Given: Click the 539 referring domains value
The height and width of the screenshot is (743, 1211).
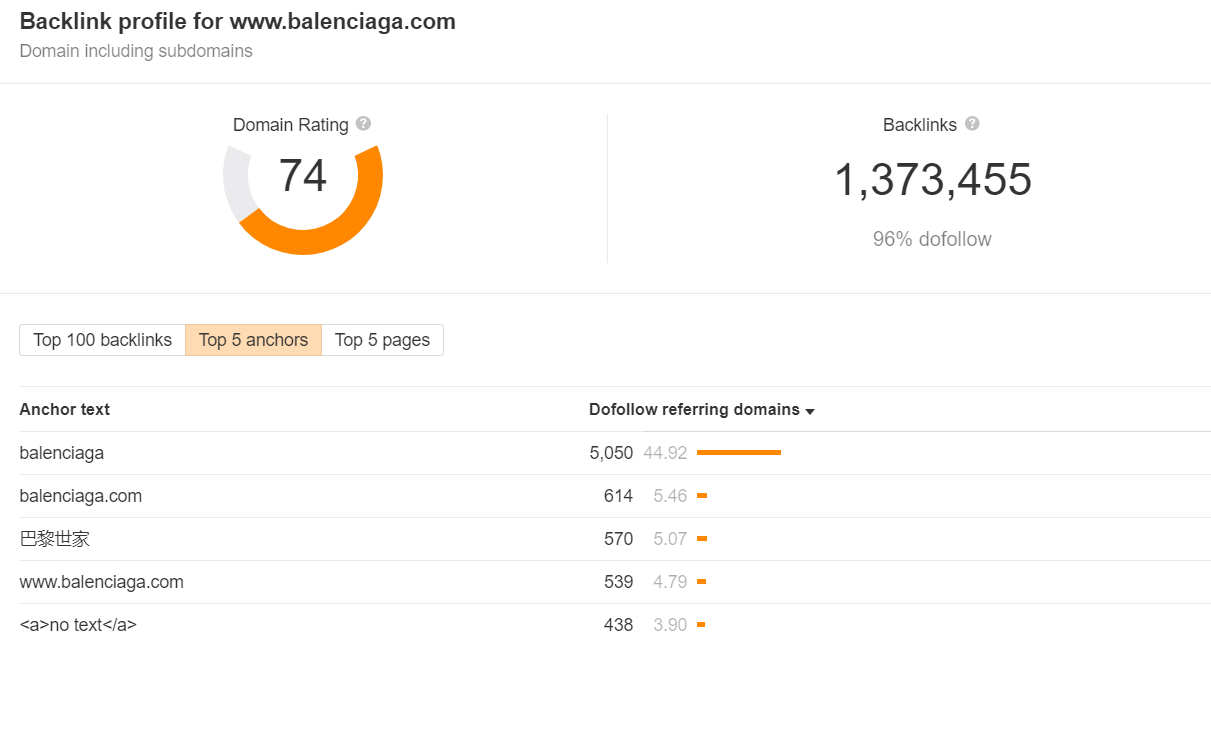Looking at the screenshot, I should 618,582.
